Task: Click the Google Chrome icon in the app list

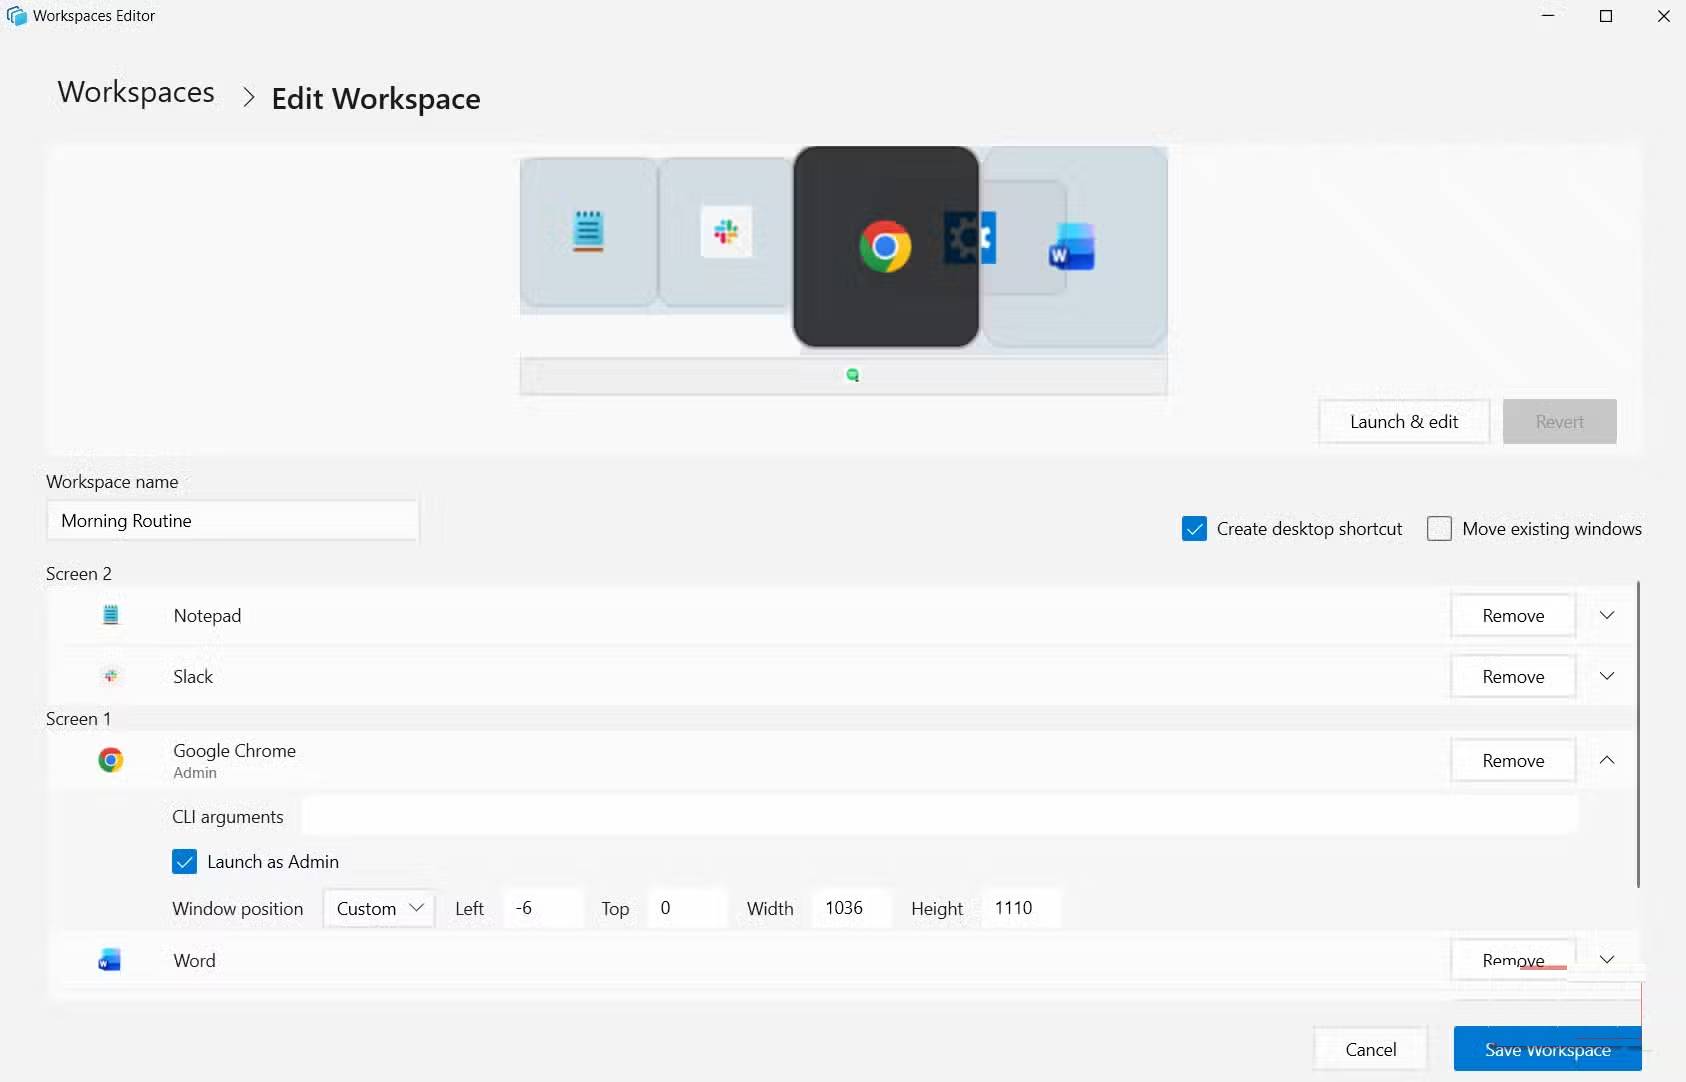Action: point(111,760)
